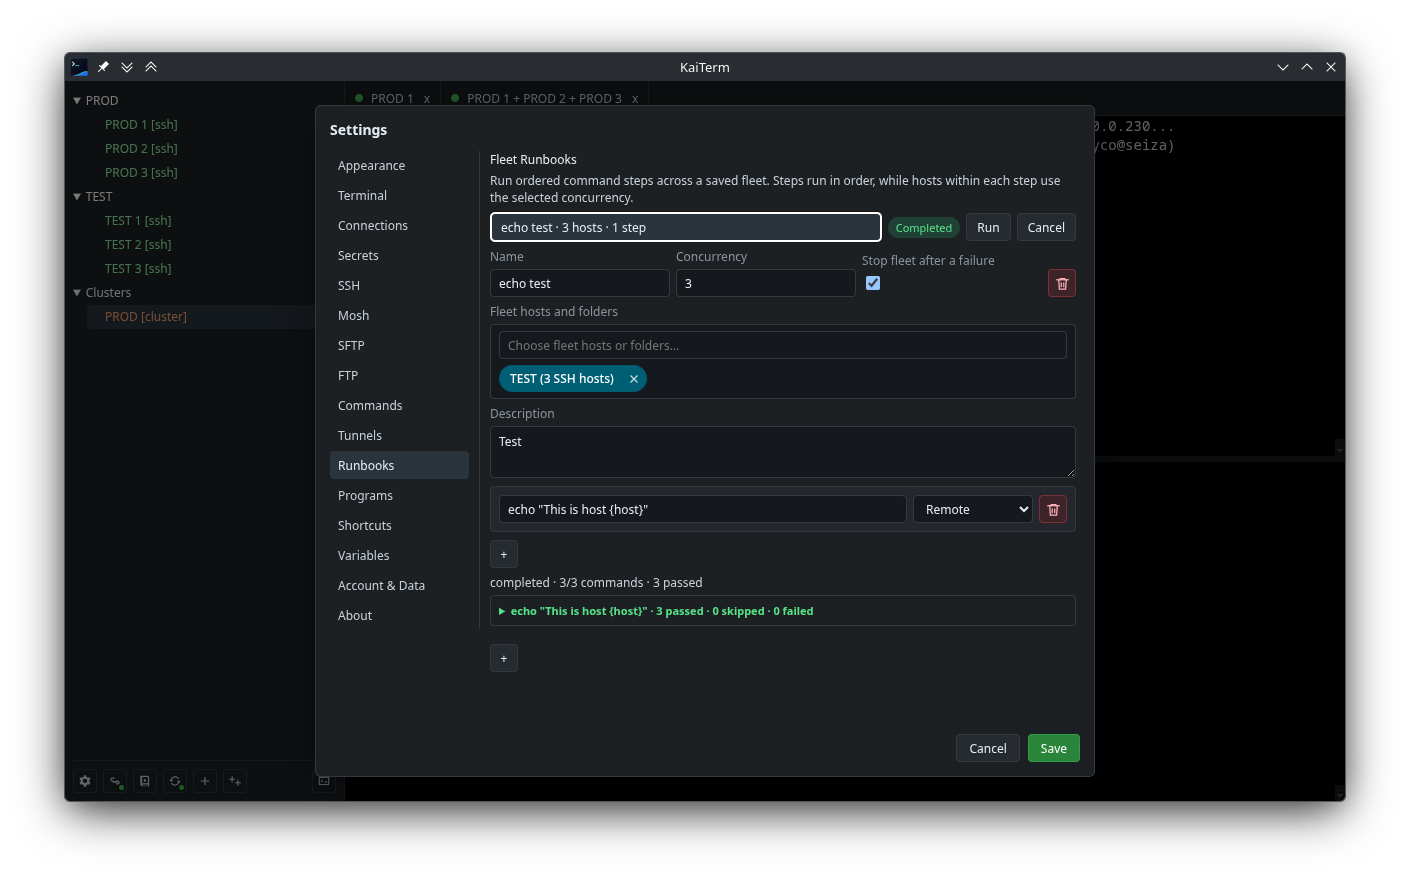Click the Choose fleet hosts or folders field
The width and height of the screenshot is (1410, 878).
click(x=783, y=346)
